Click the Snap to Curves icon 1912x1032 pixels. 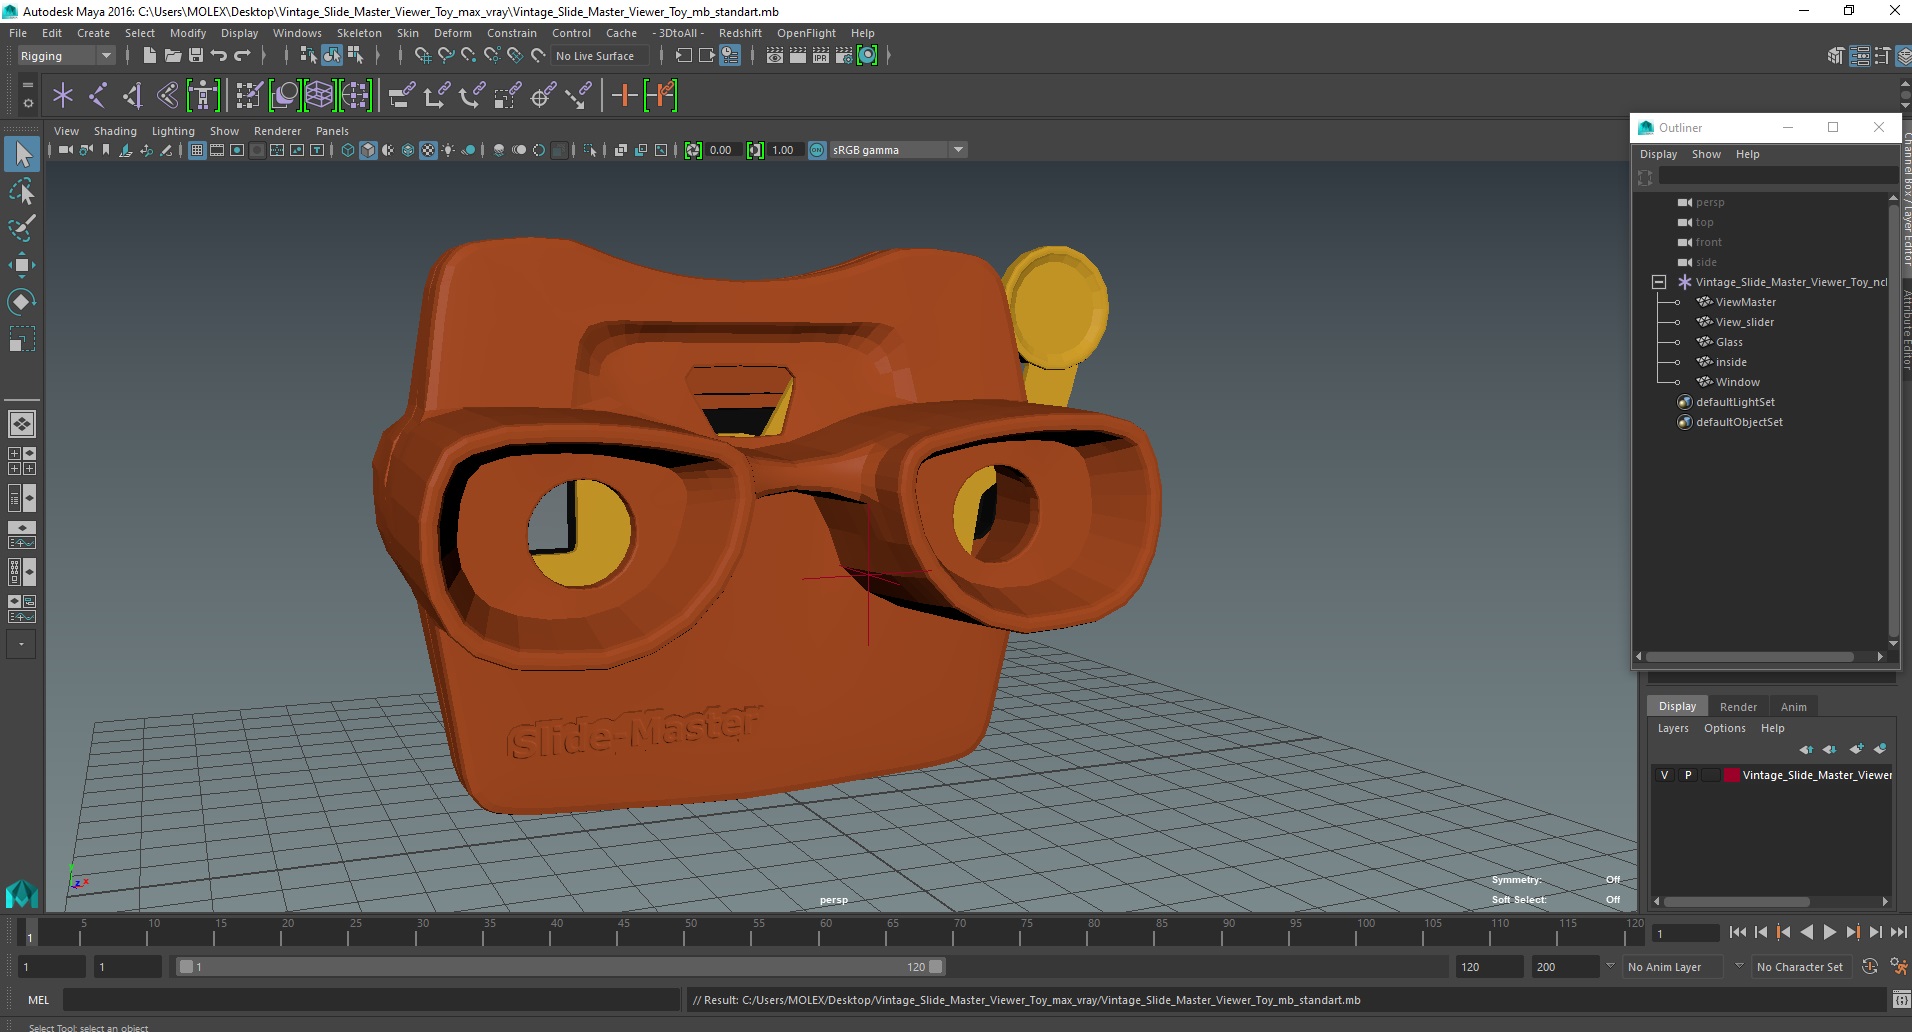[x=446, y=56]
